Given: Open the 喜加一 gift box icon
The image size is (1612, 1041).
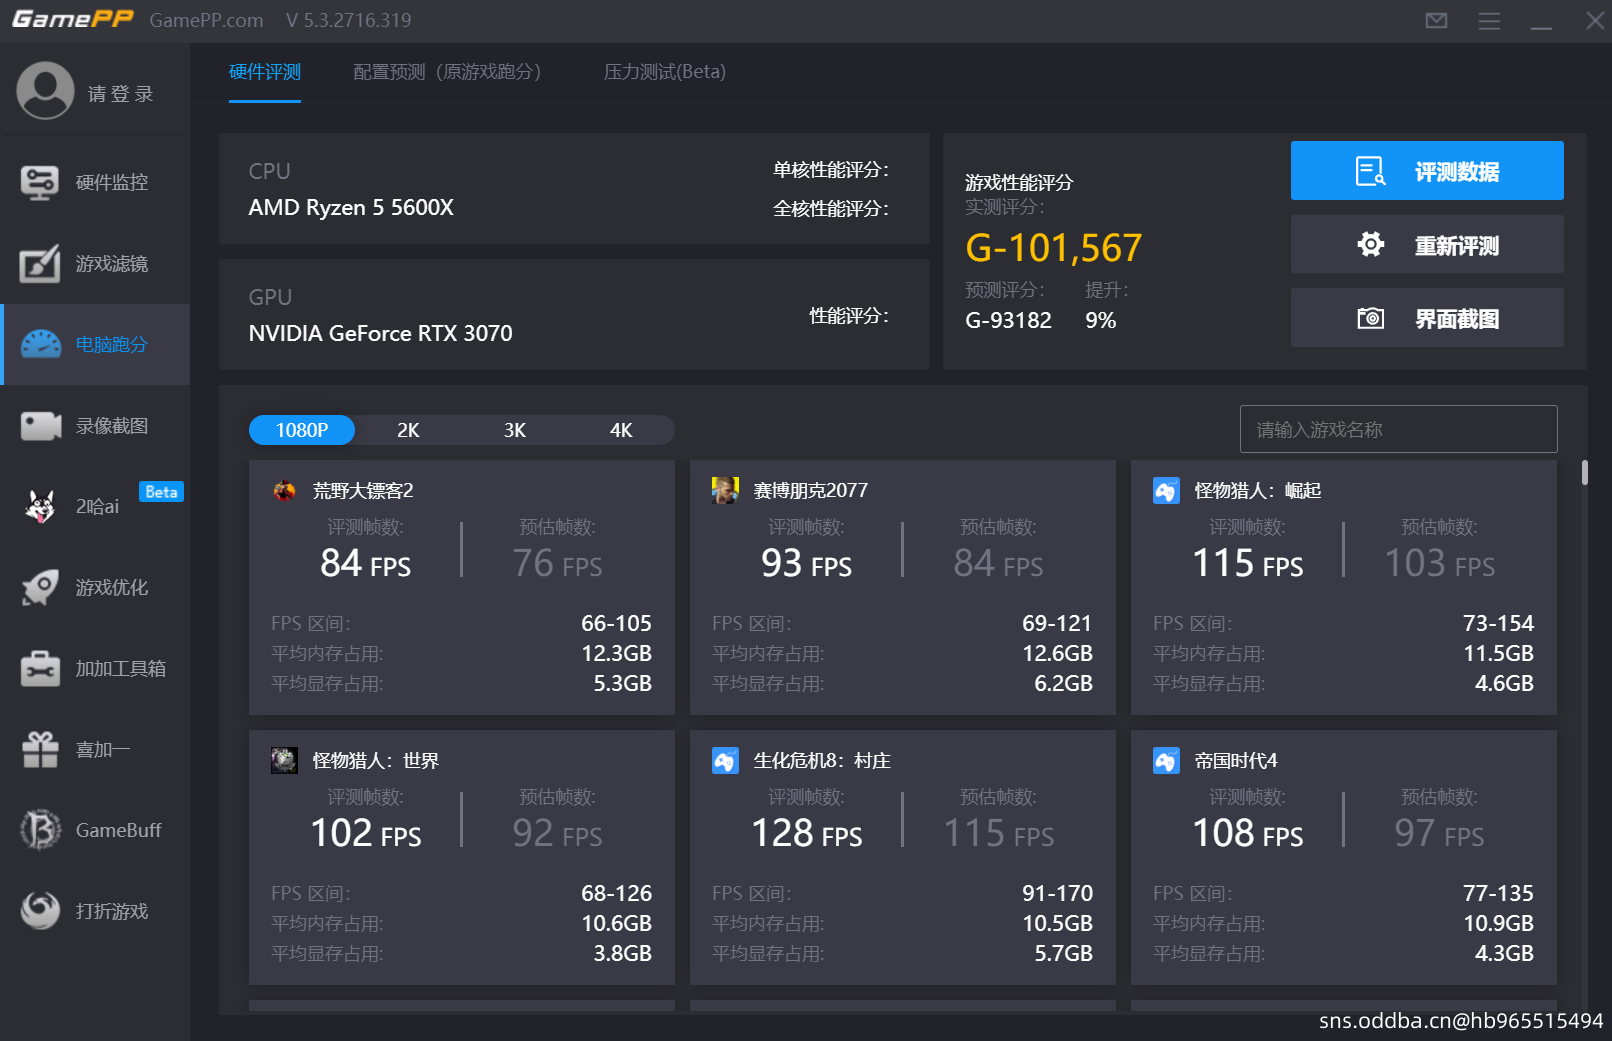Looking at the screenshot, I should click(40, 750).
